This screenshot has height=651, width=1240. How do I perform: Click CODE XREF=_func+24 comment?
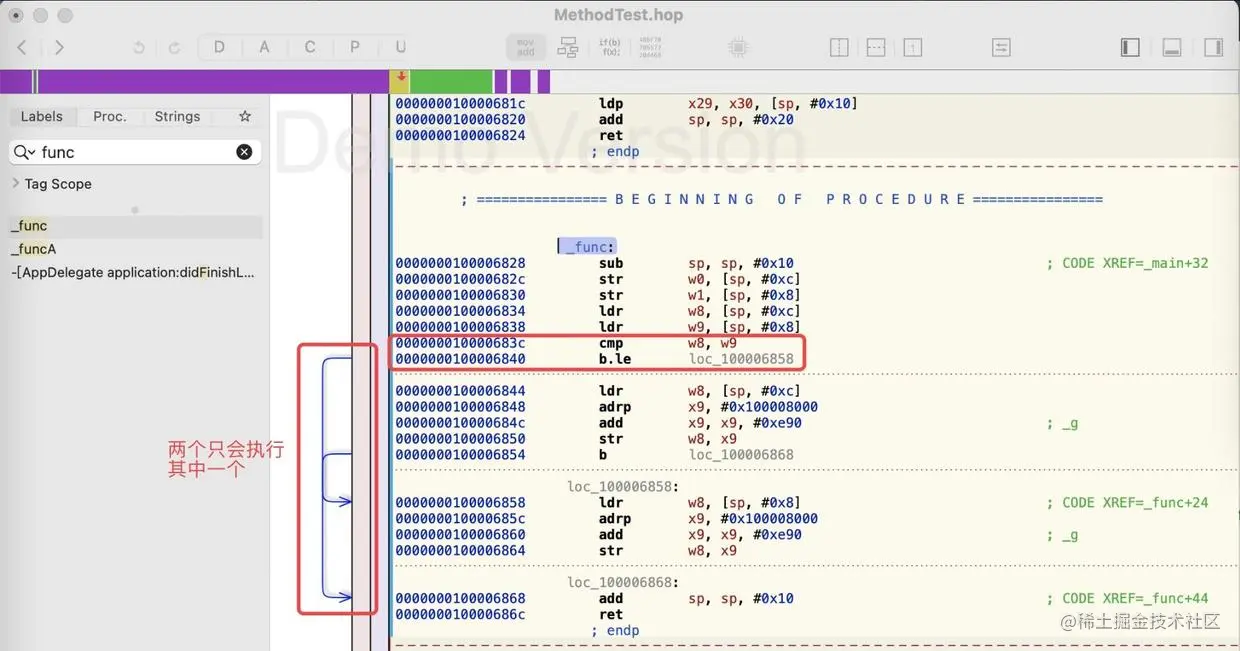[1127, 503]
